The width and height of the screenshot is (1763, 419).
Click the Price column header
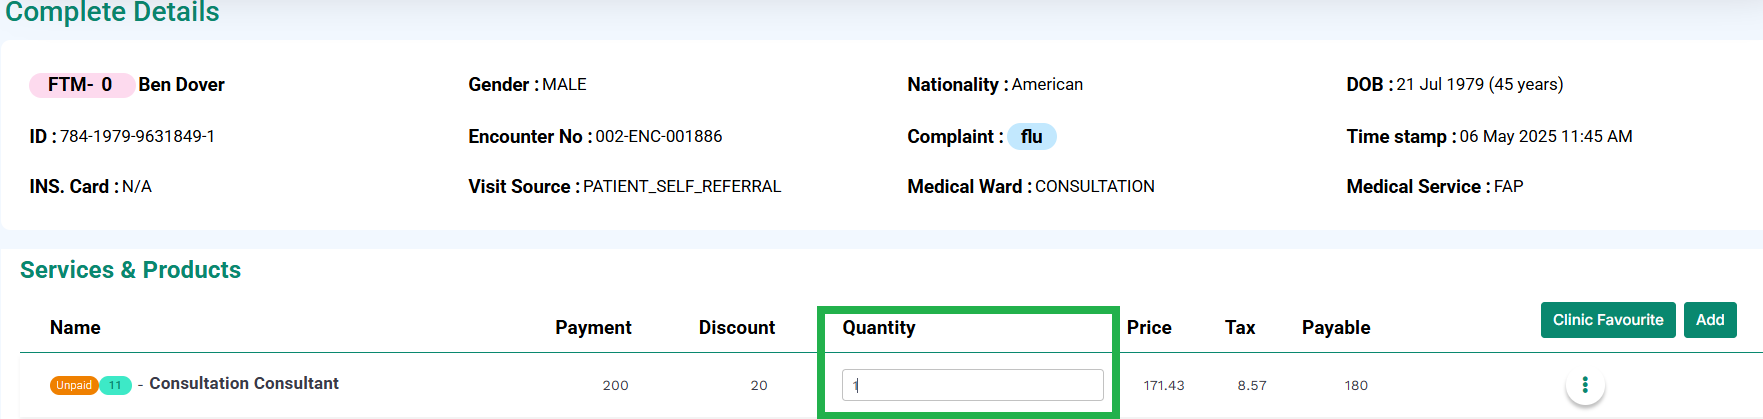point(1149,327)
